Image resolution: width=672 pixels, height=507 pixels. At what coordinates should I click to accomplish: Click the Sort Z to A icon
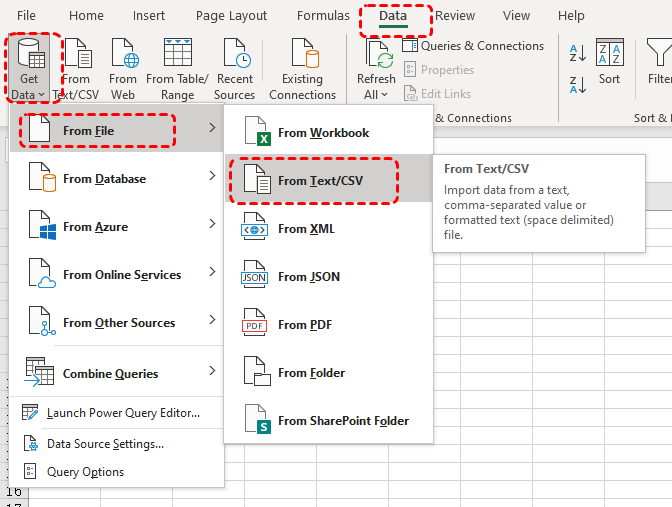pyautogui.click(x=578, y=82)
